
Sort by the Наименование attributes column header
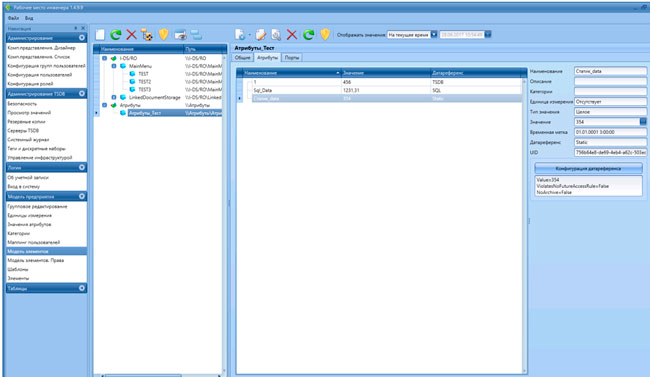(x=292, y=73)
